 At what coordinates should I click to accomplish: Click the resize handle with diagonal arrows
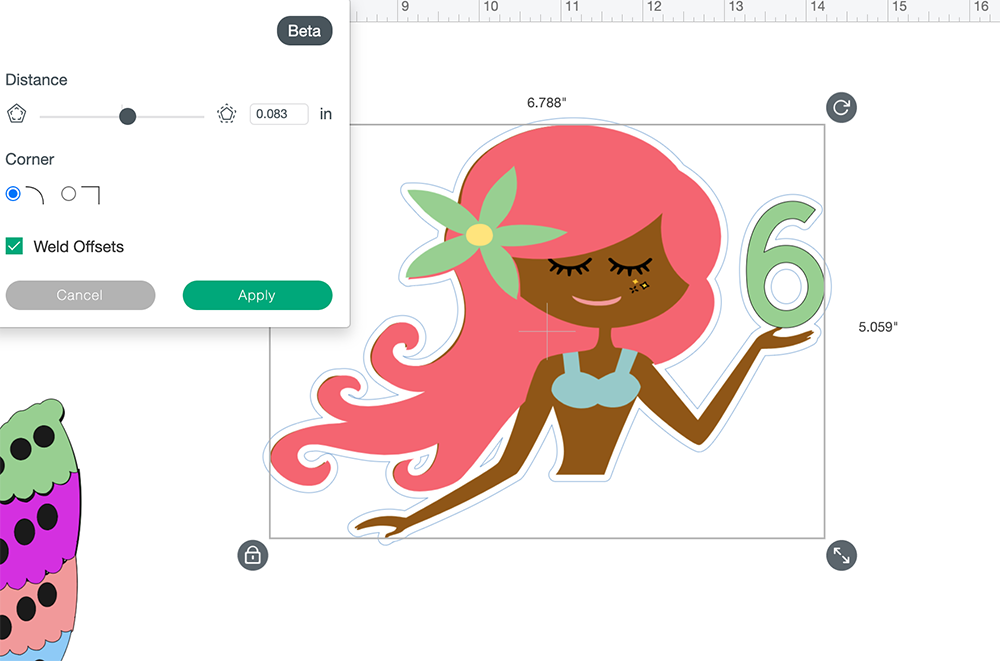coord(842,555)
